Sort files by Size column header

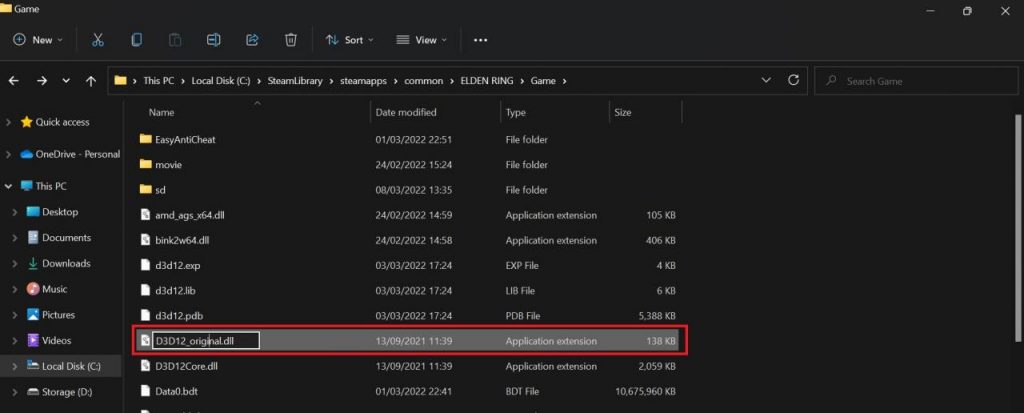pos(623,112)
